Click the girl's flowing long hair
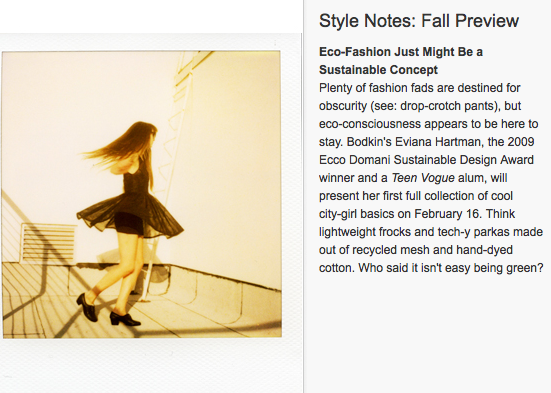Screen dimensions: 551x393 coord(123,146)
